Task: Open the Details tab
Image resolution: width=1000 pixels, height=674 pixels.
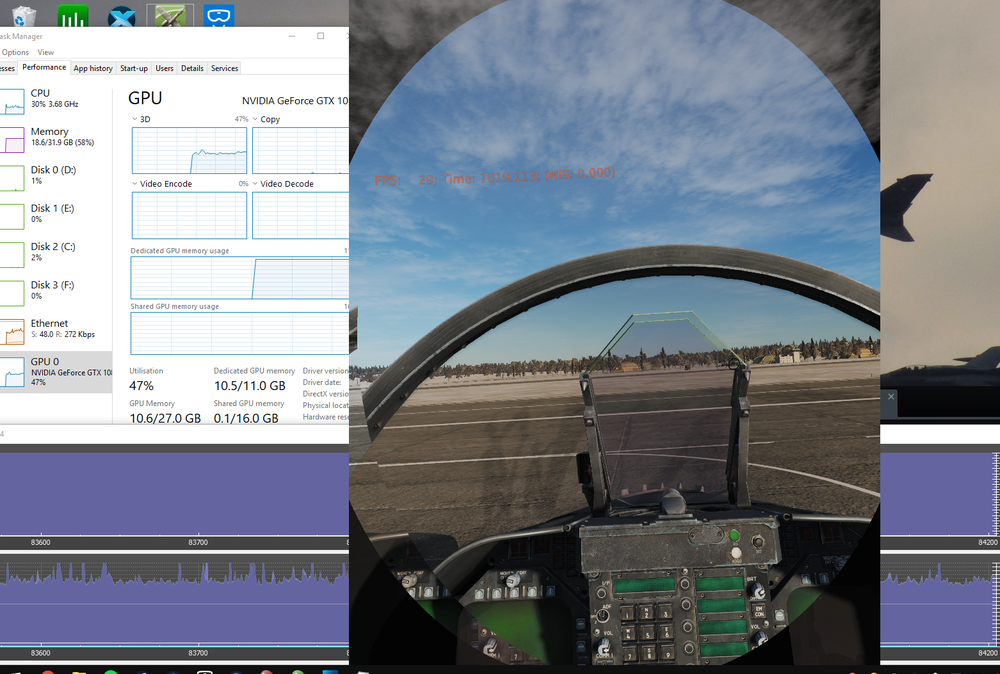Action: coord(192,68)
